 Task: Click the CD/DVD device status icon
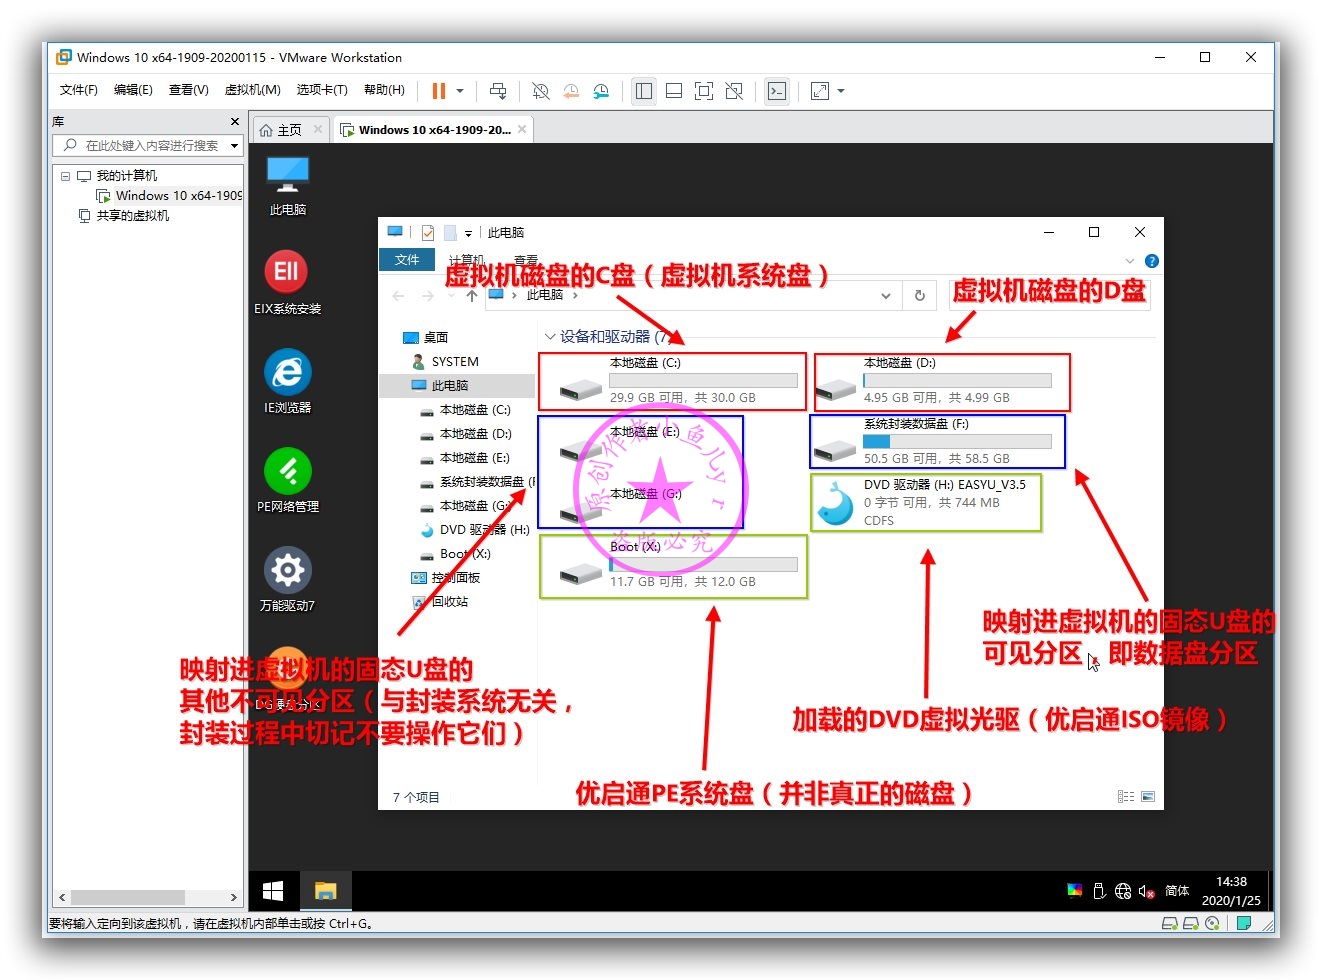(1212, 923)
